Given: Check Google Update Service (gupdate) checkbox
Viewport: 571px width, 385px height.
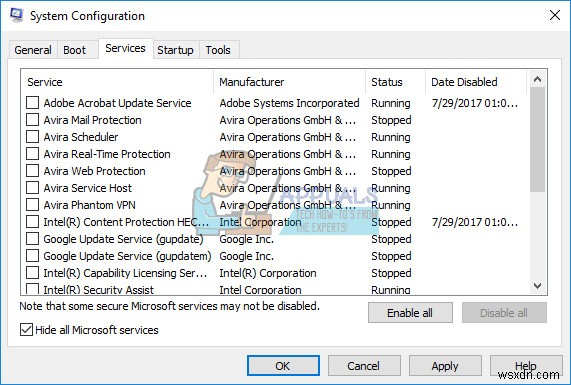Looking at the screenshot, I should [x=32, y=239].
